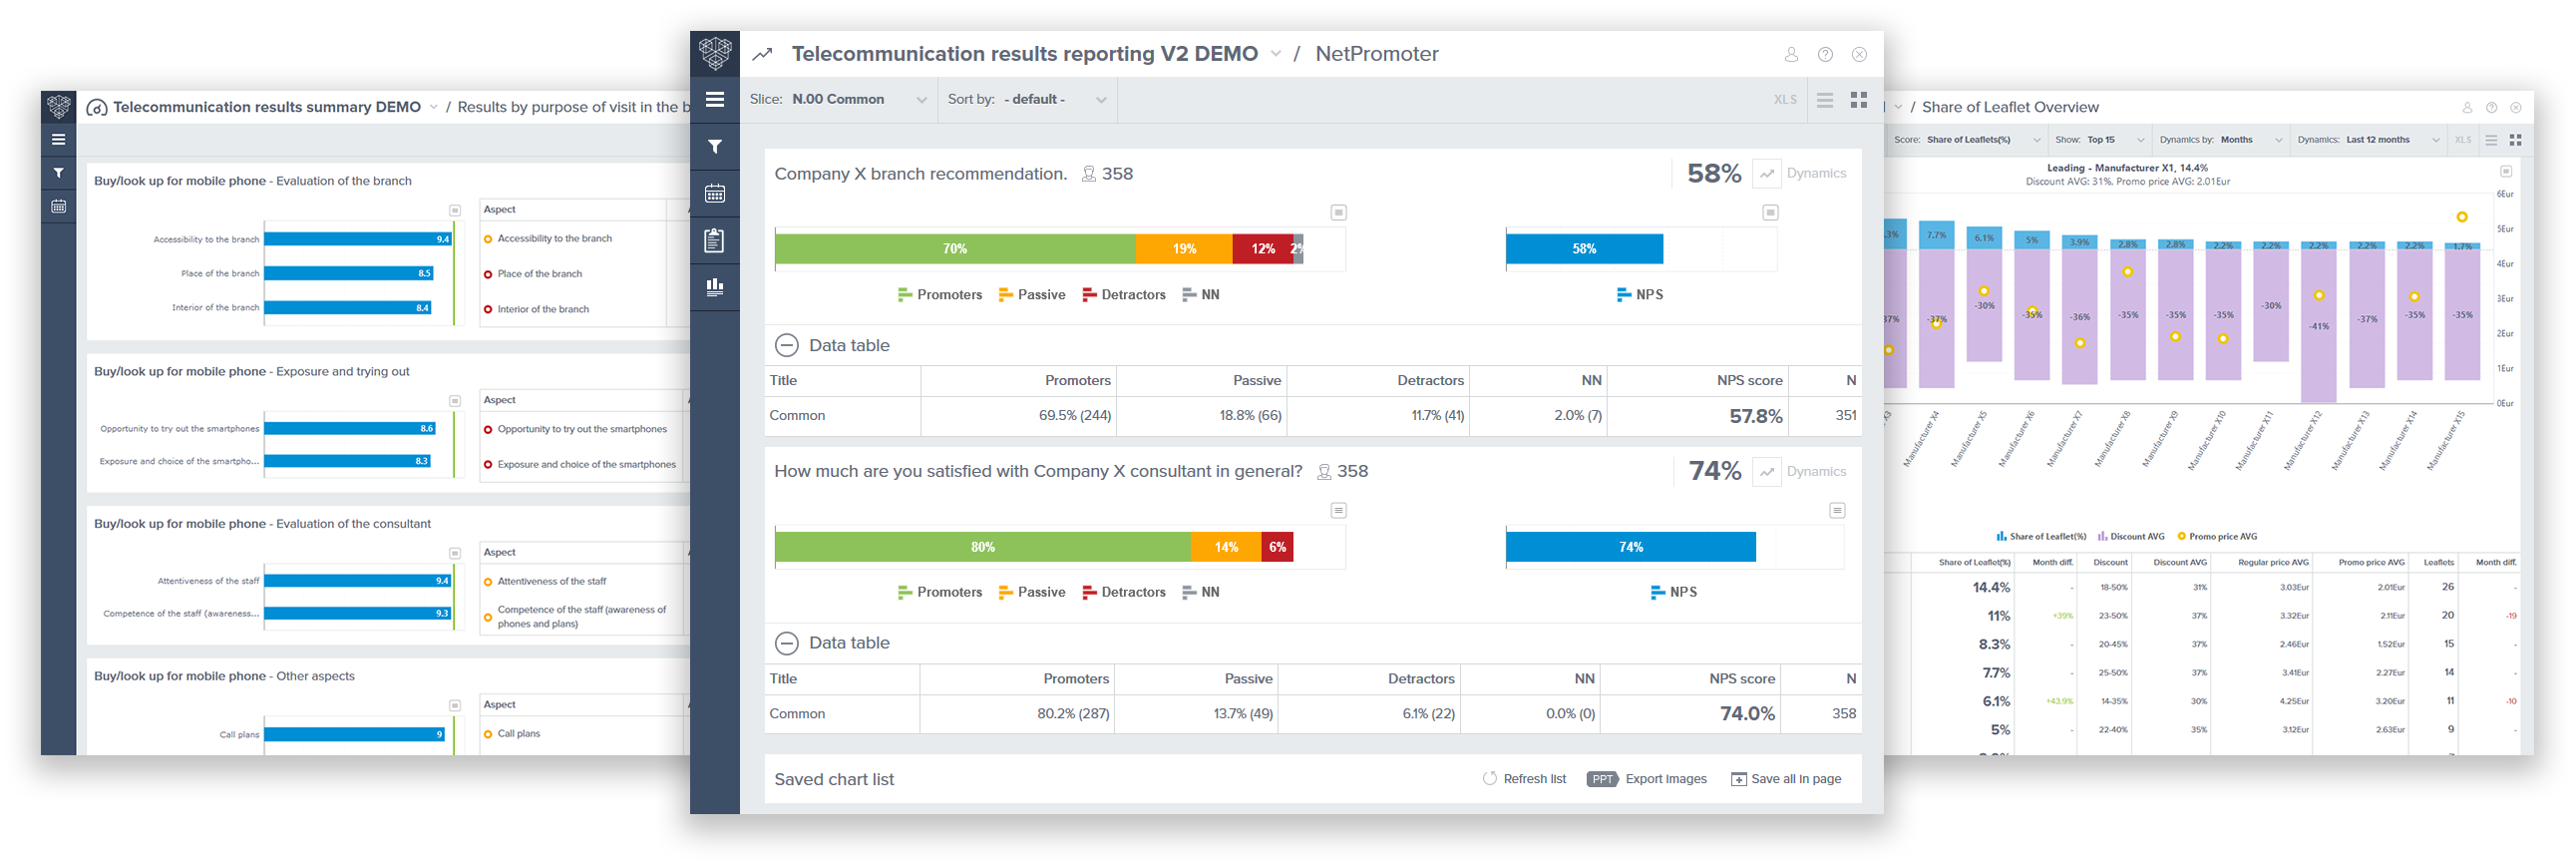Open chart menu icon above Promoters bar chart

point(1338,212)
